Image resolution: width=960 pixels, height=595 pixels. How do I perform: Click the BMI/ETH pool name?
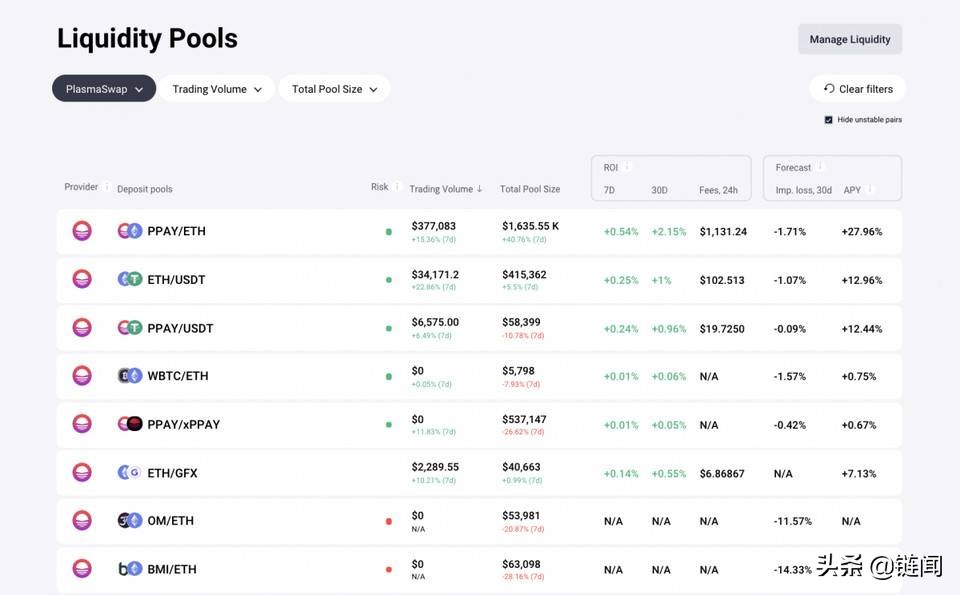click(x=171, y=569)
